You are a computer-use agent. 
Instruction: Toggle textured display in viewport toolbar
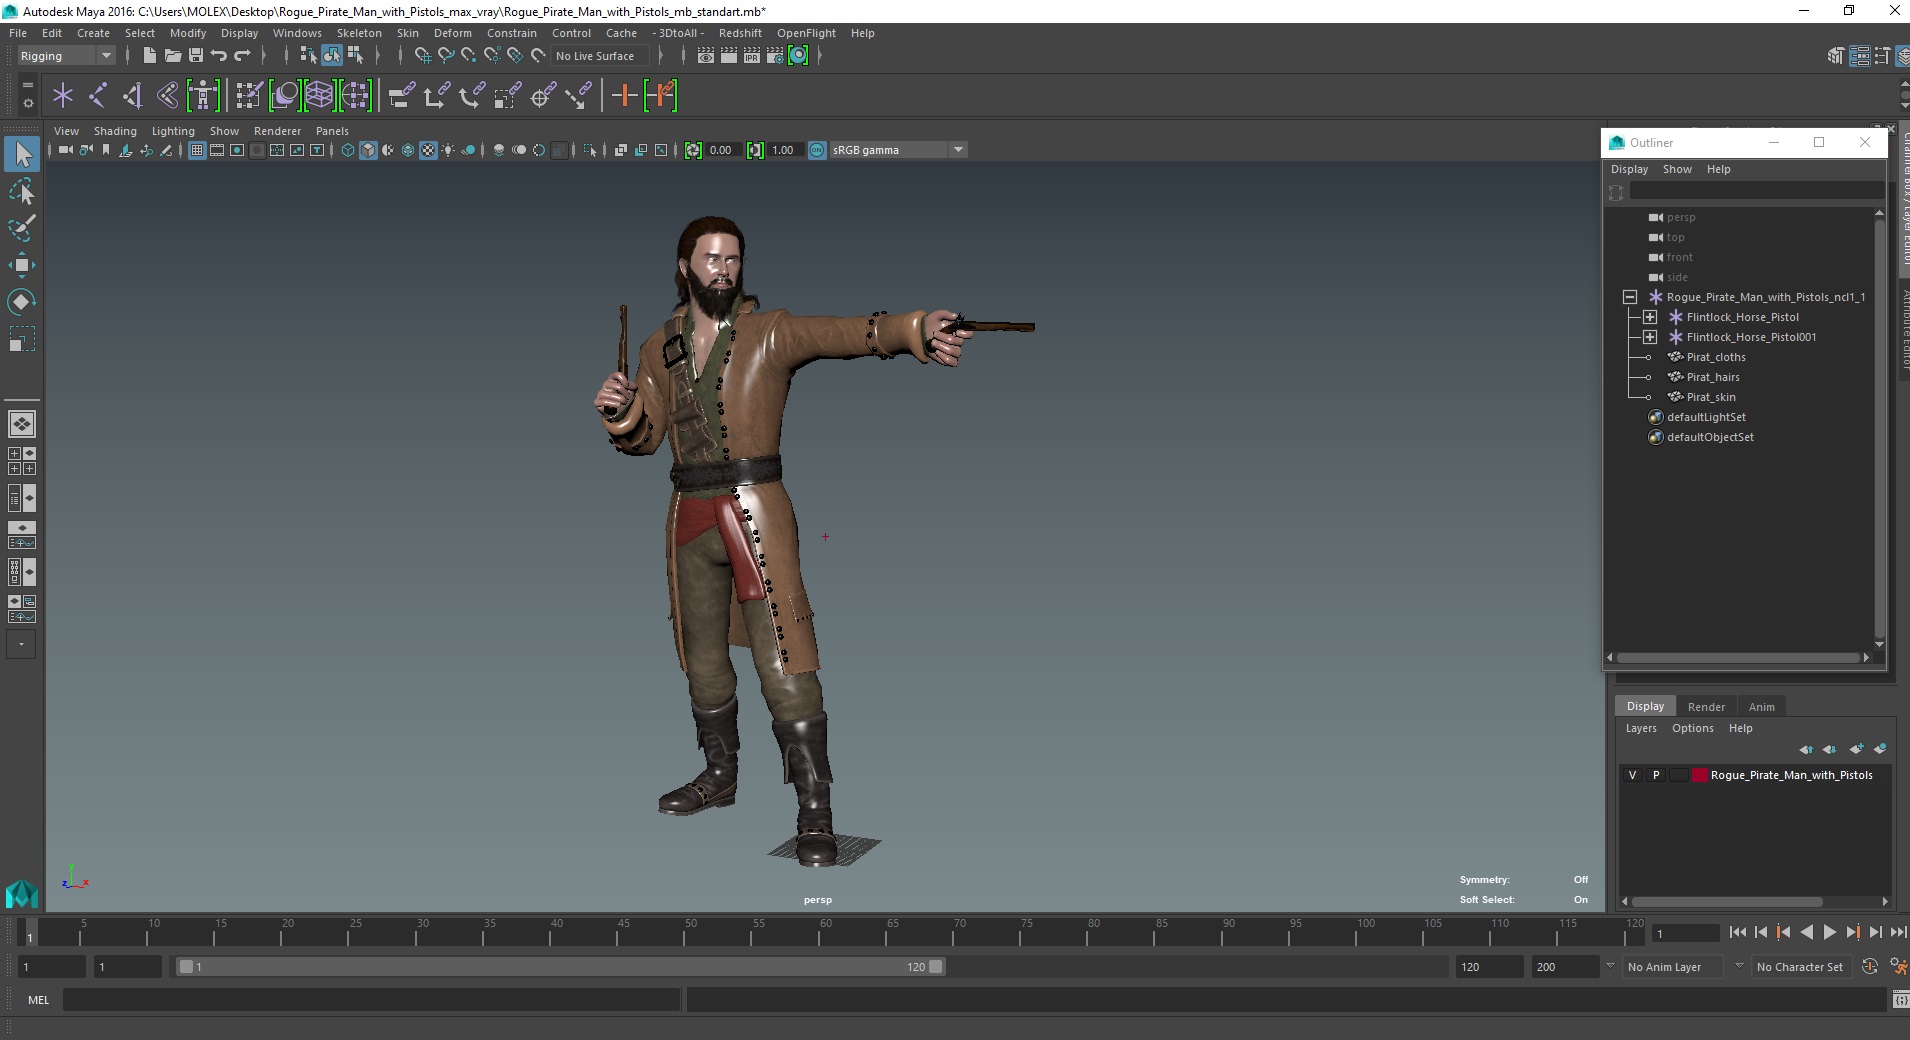point(428,150)
